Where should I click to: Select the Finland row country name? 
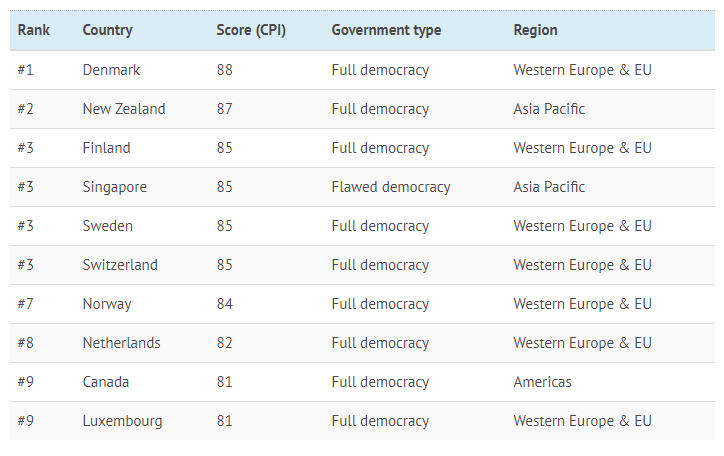pos(106,148)
